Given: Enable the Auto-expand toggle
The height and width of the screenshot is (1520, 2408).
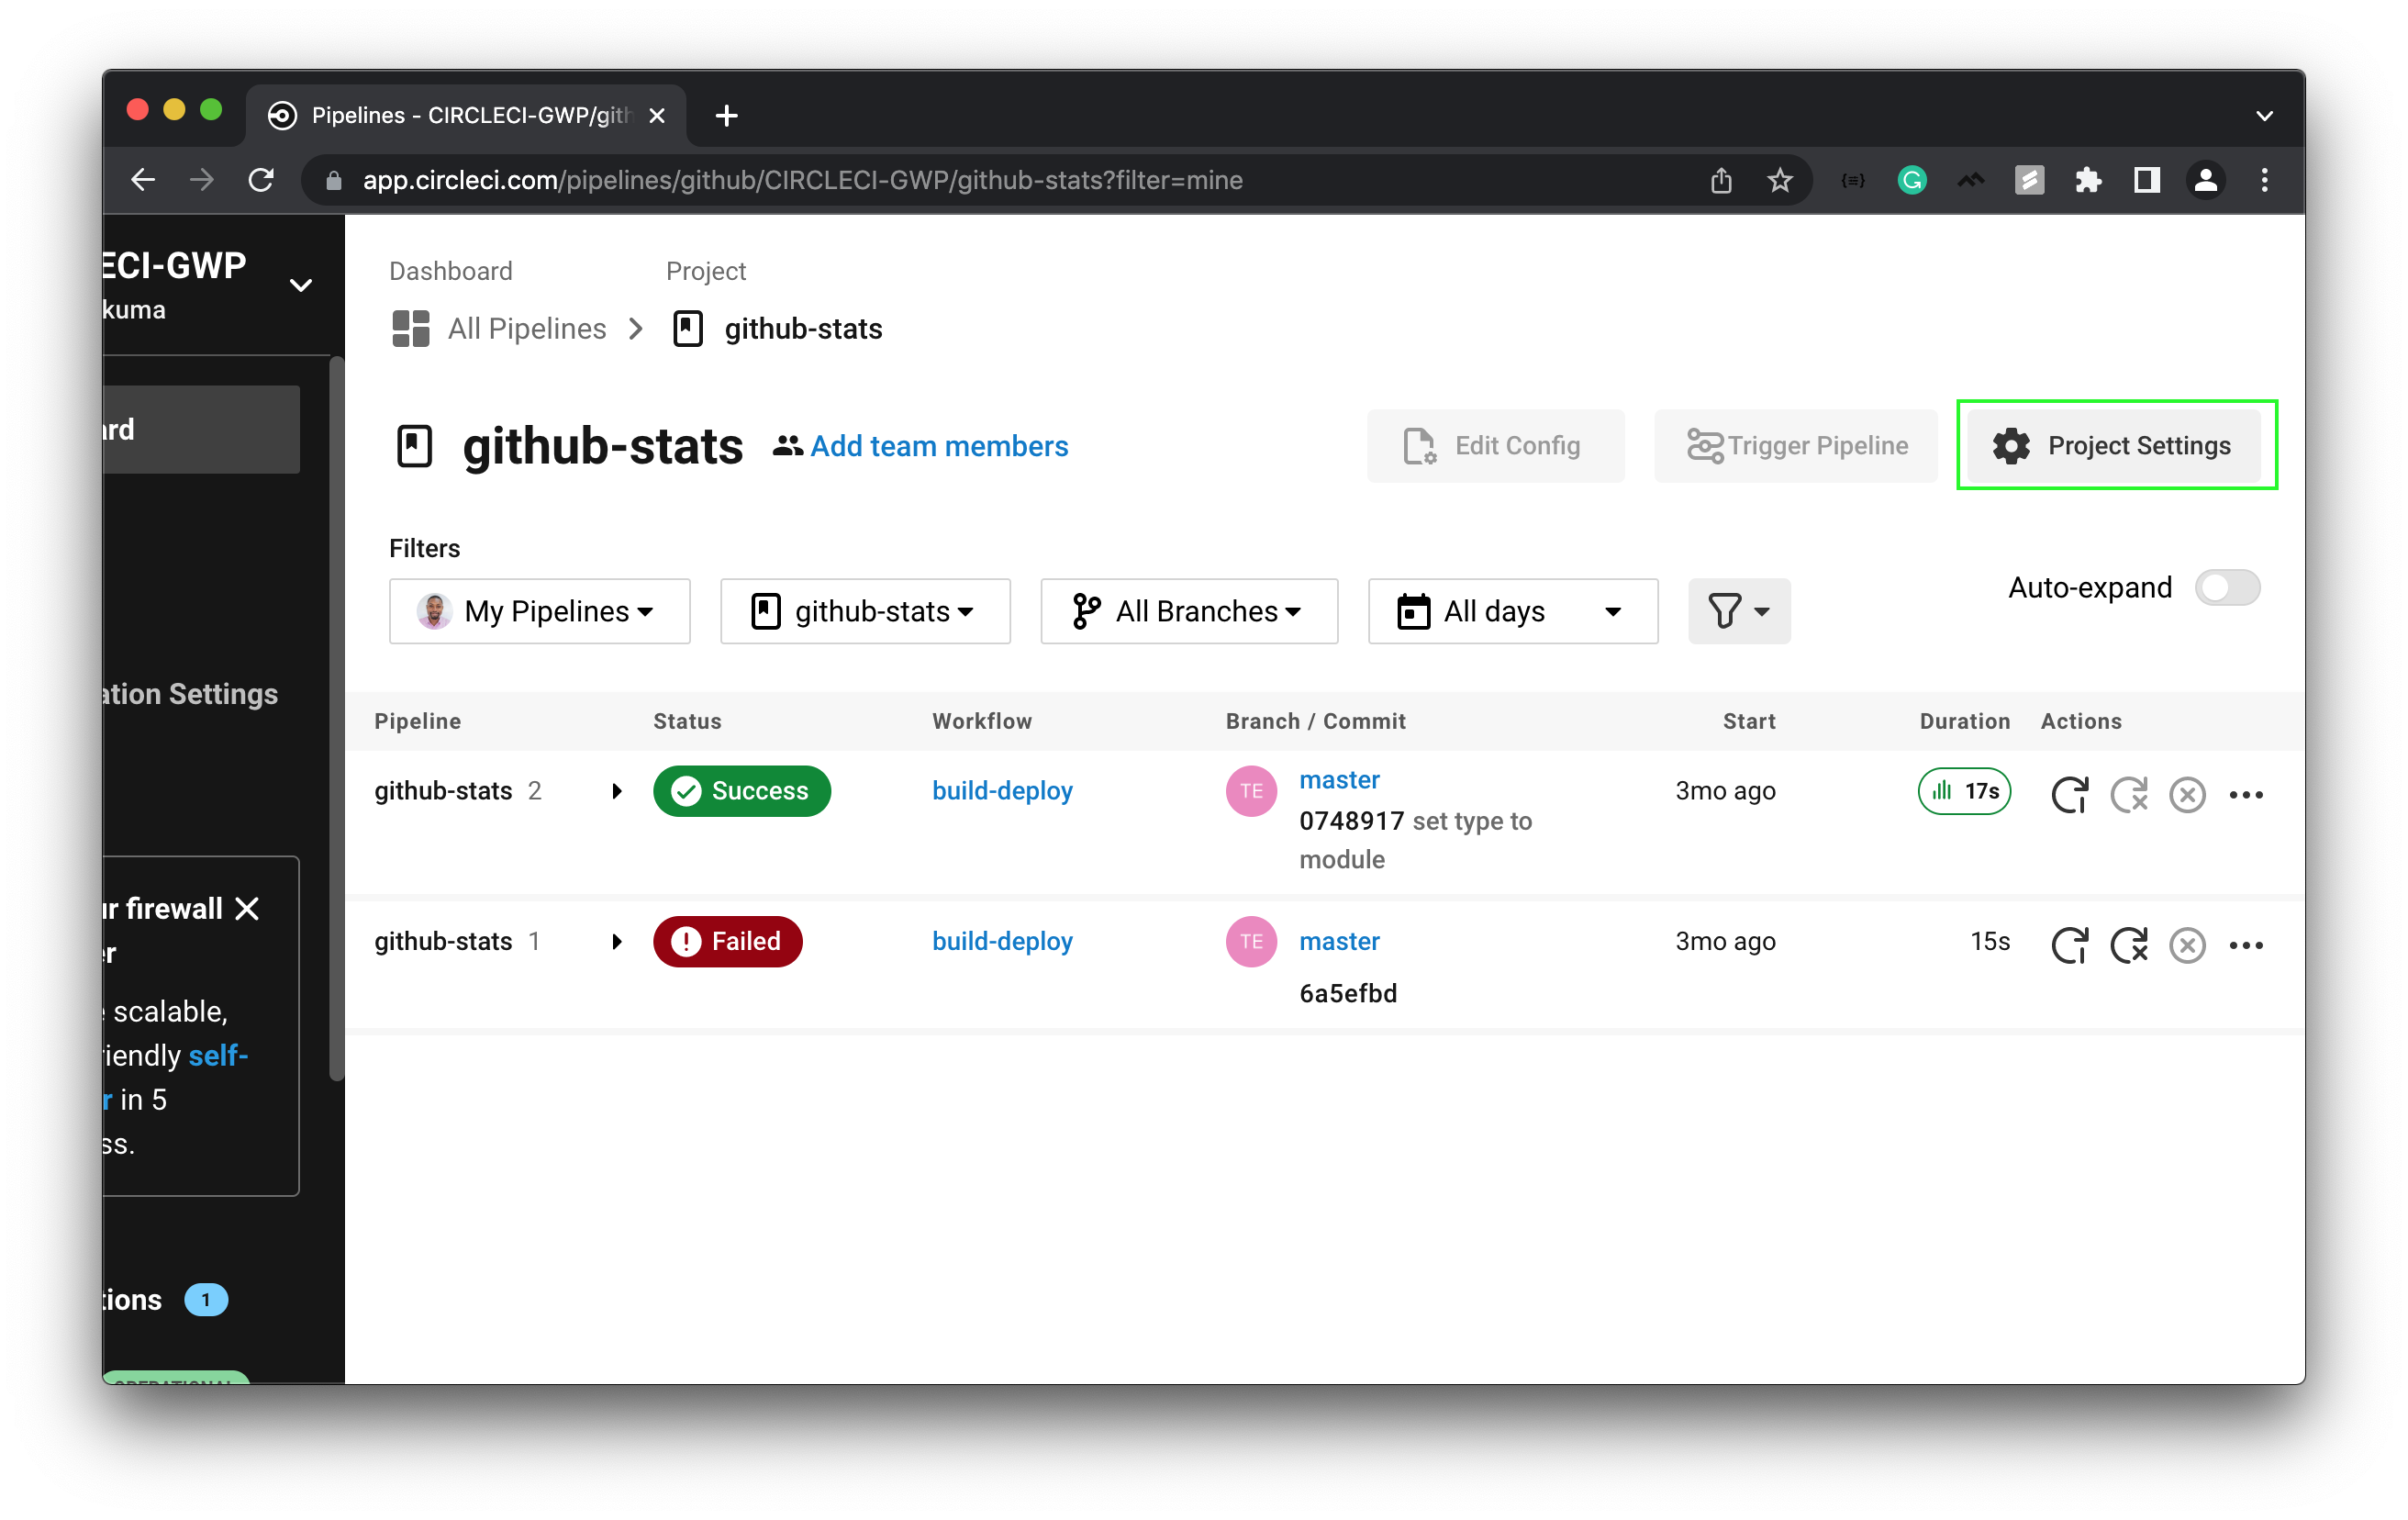Looking at the screenshot, I should click(x=2227, y=588).
